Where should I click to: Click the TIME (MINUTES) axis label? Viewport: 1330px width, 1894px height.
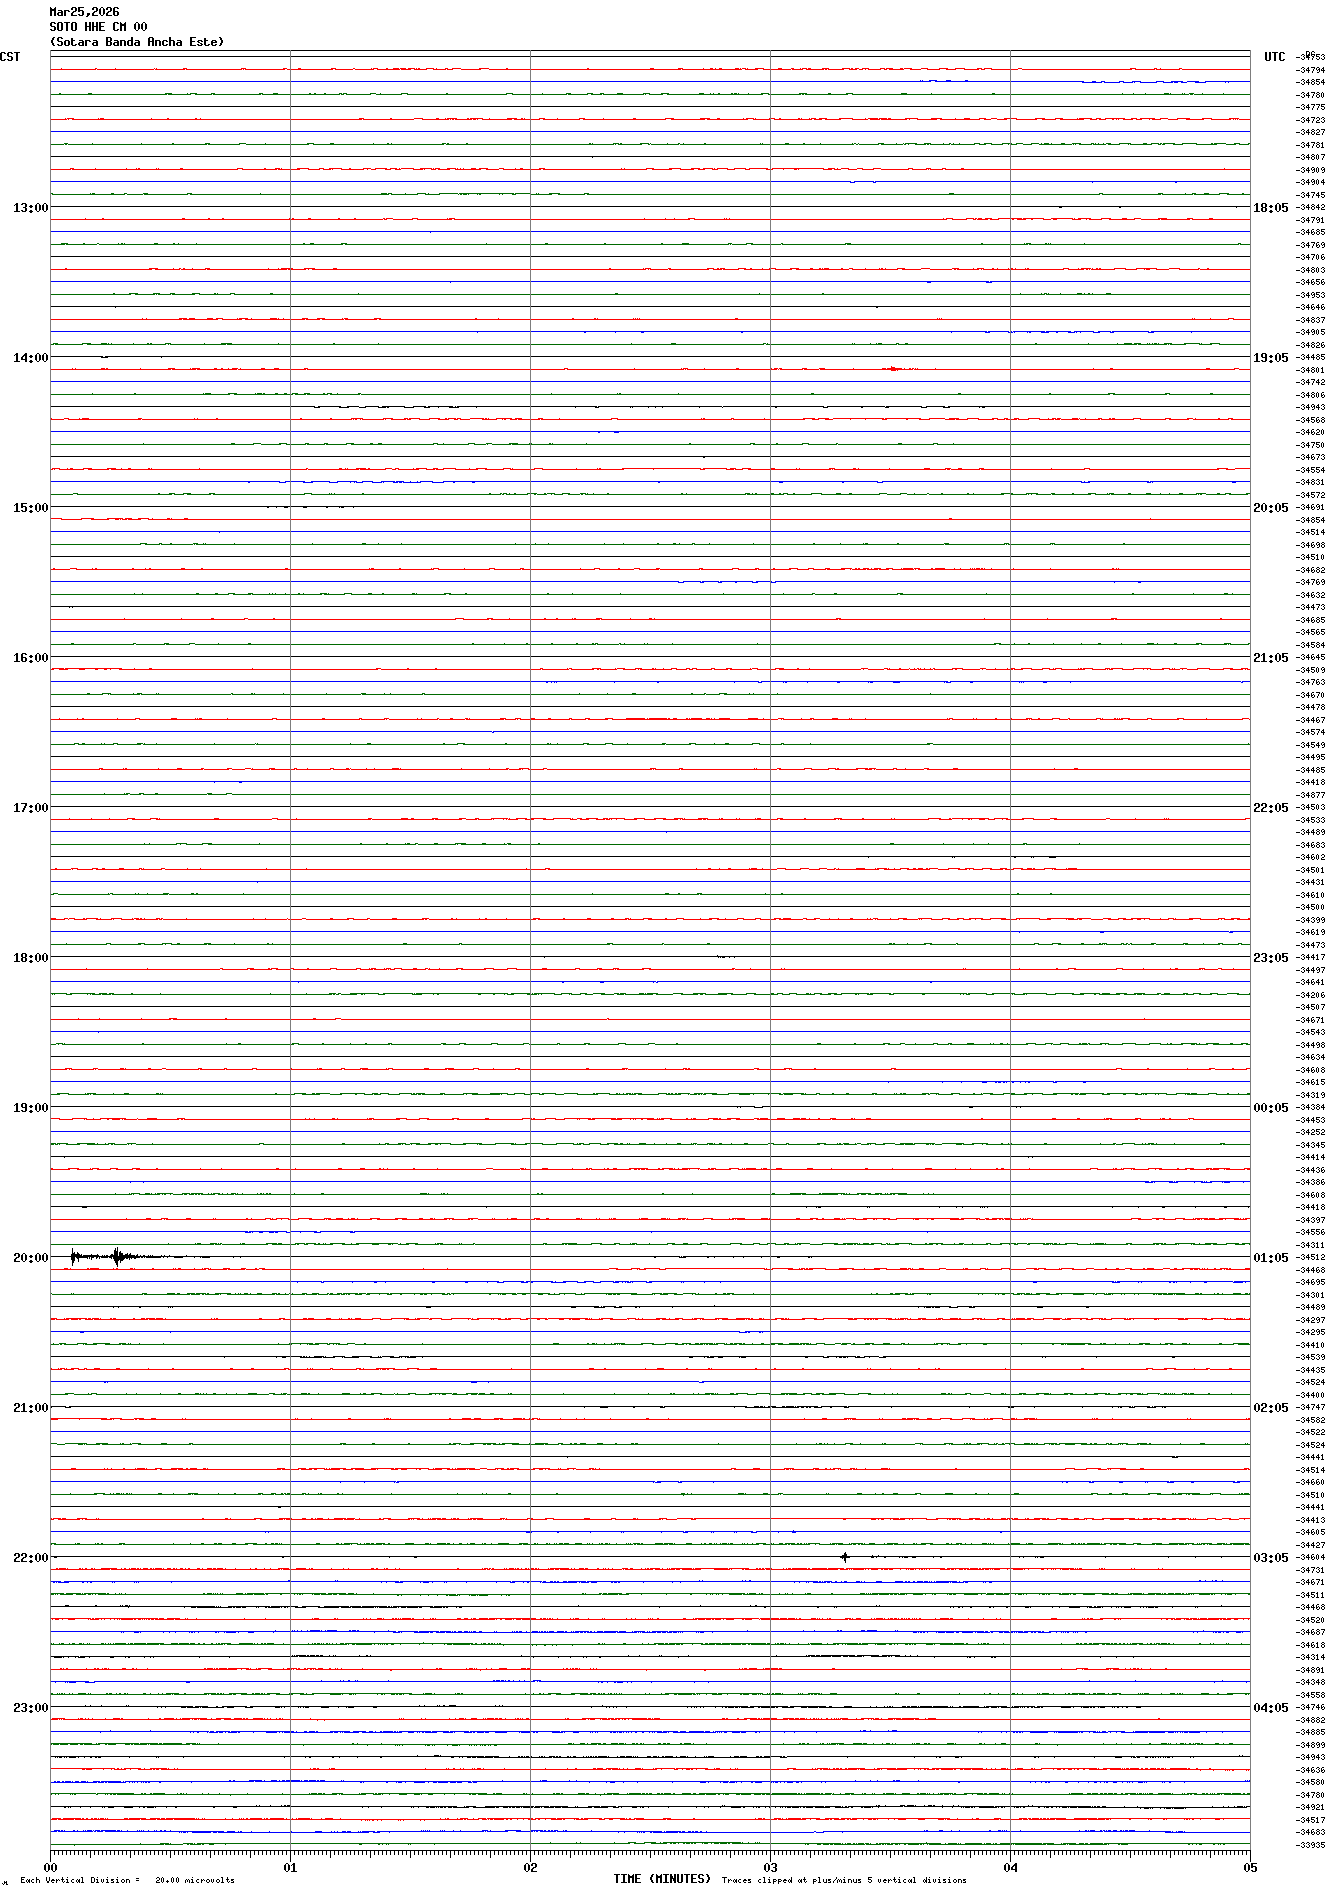coord(662,1879)
